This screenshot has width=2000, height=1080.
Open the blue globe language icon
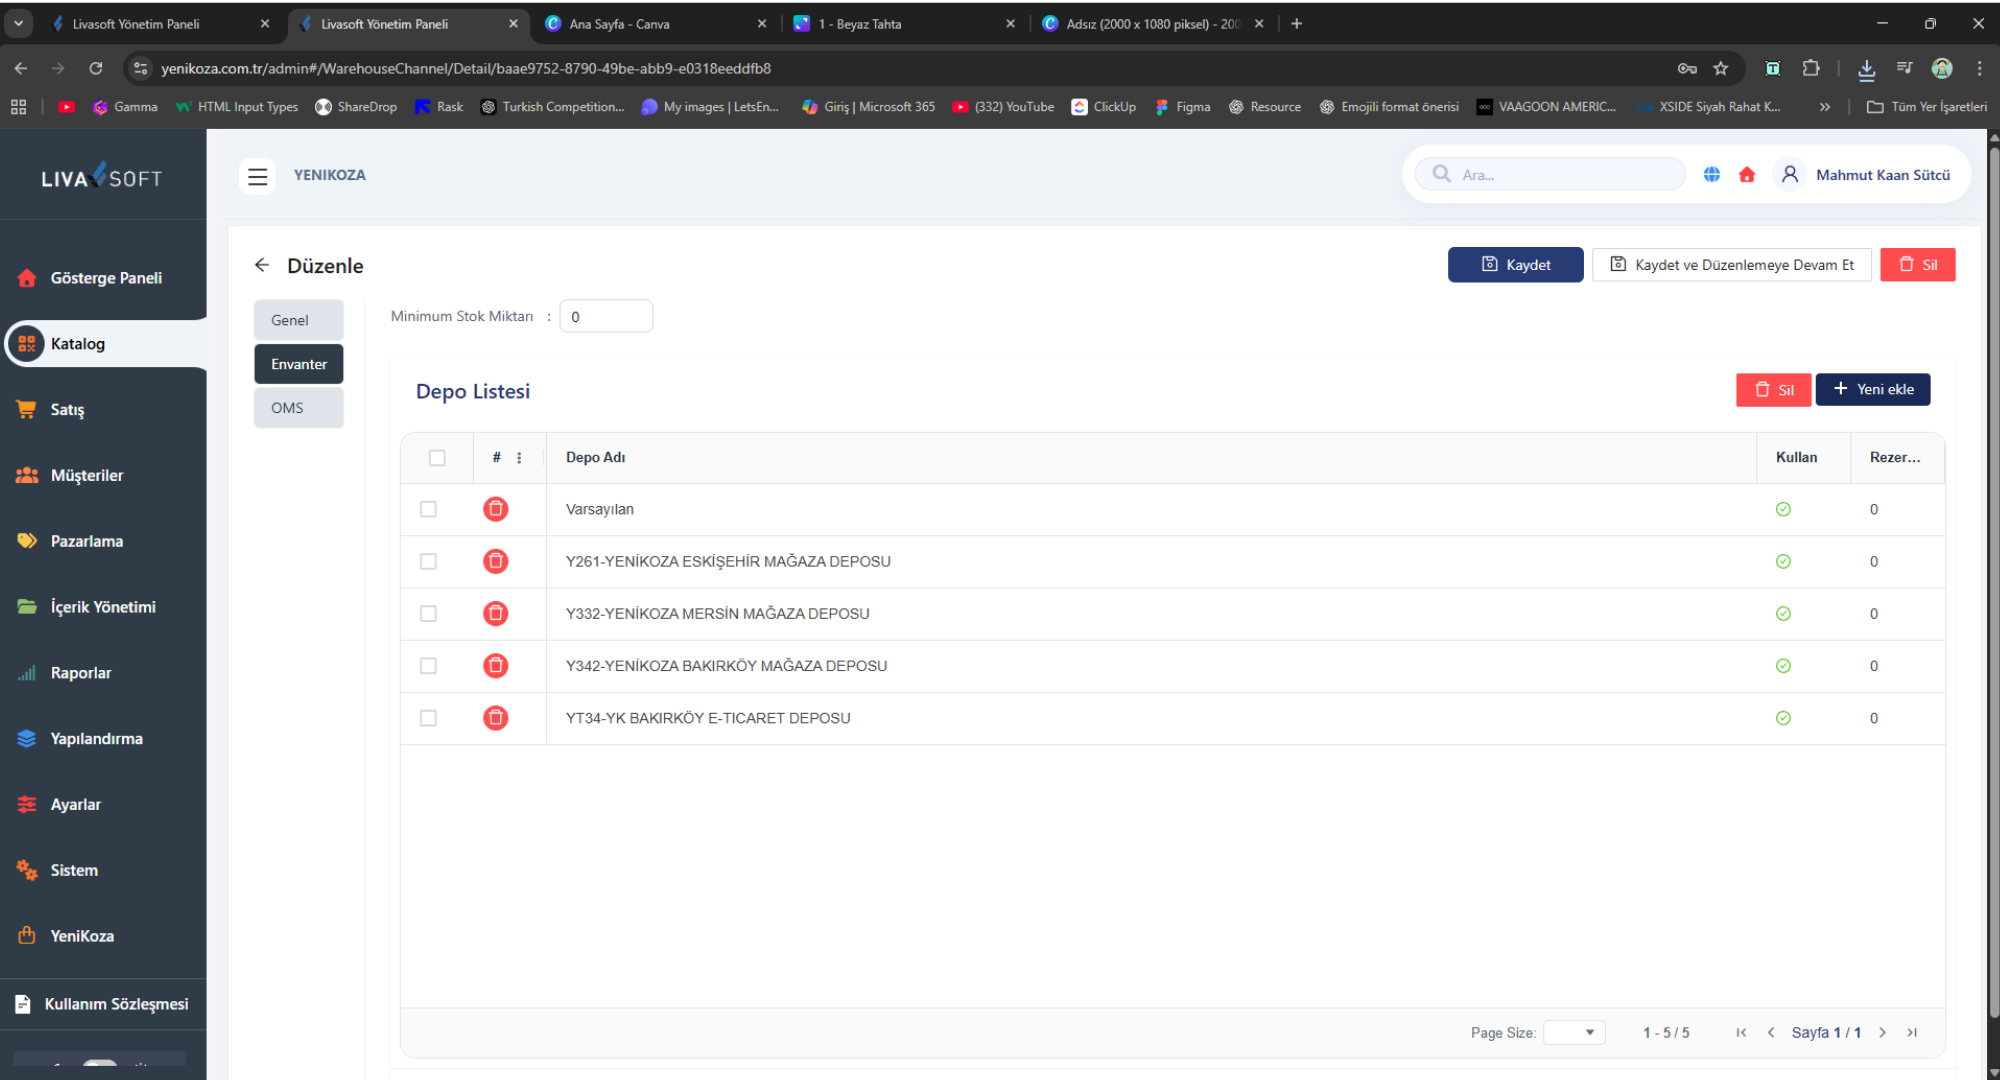click(1712, 175)
